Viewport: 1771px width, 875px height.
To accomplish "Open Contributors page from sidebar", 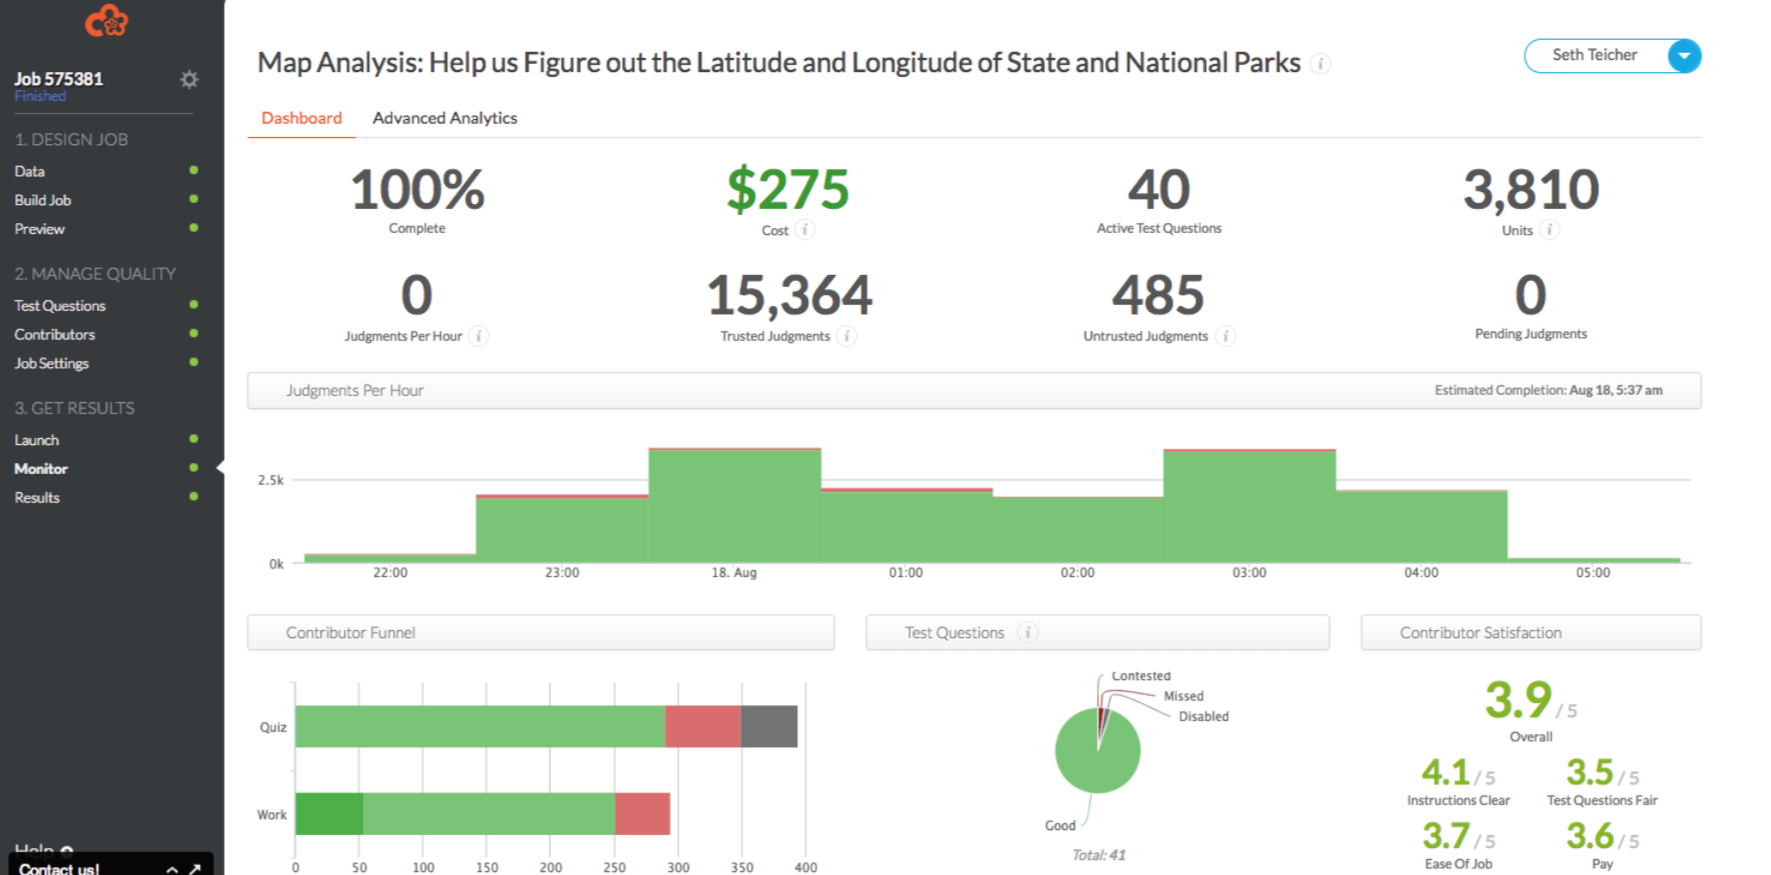I will [x=55, y=335].
